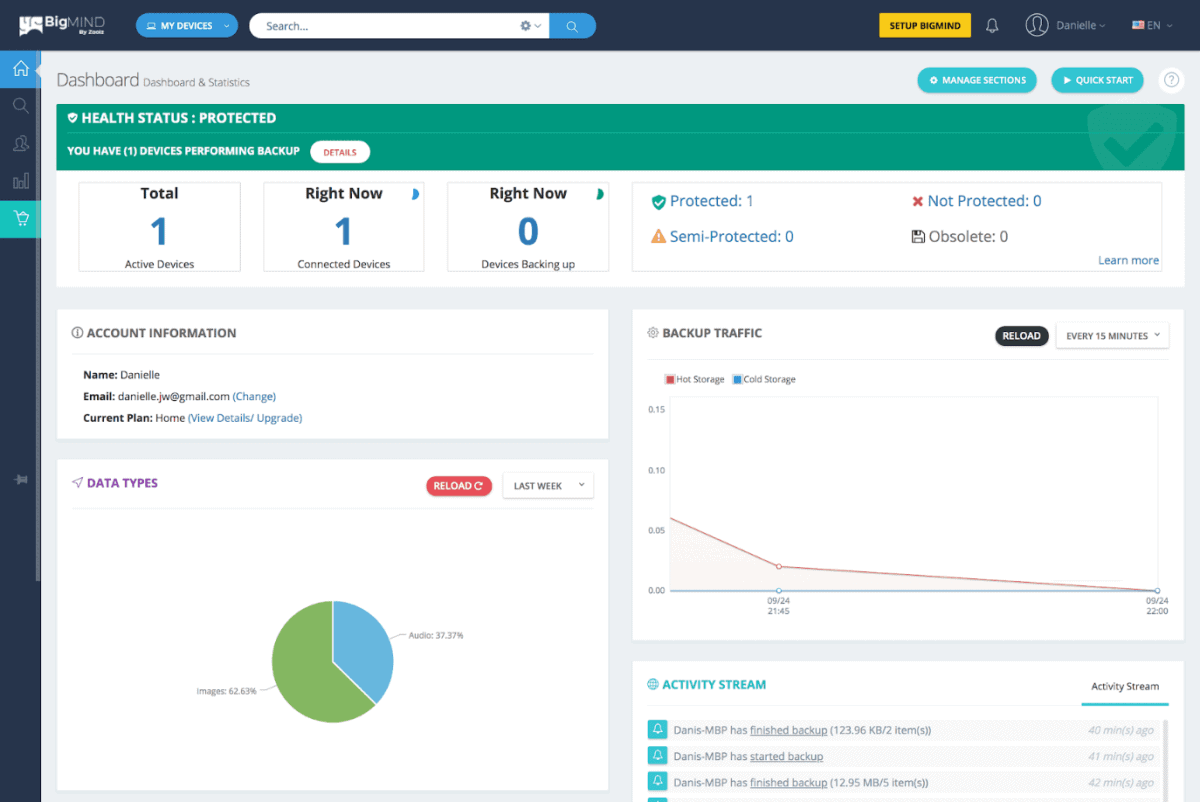Click the green icon in Devices Backing up card
Viewport: 1200px width, 802px height.
(x=600, y=194)
